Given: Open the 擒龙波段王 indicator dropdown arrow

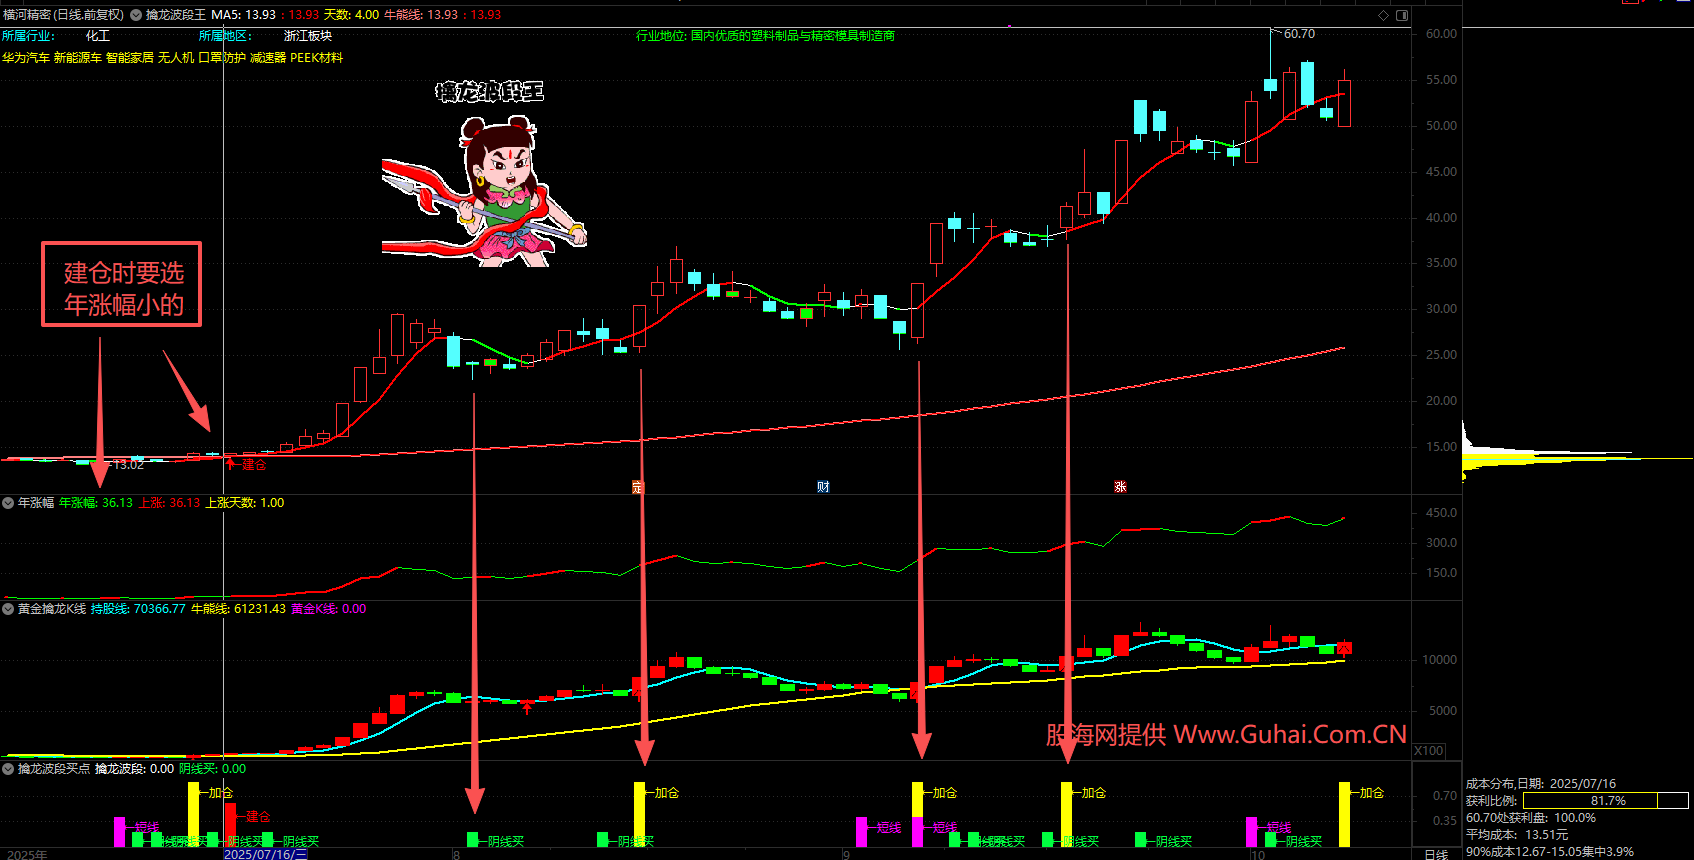Looking at the screenshot, I should [136, 15].
